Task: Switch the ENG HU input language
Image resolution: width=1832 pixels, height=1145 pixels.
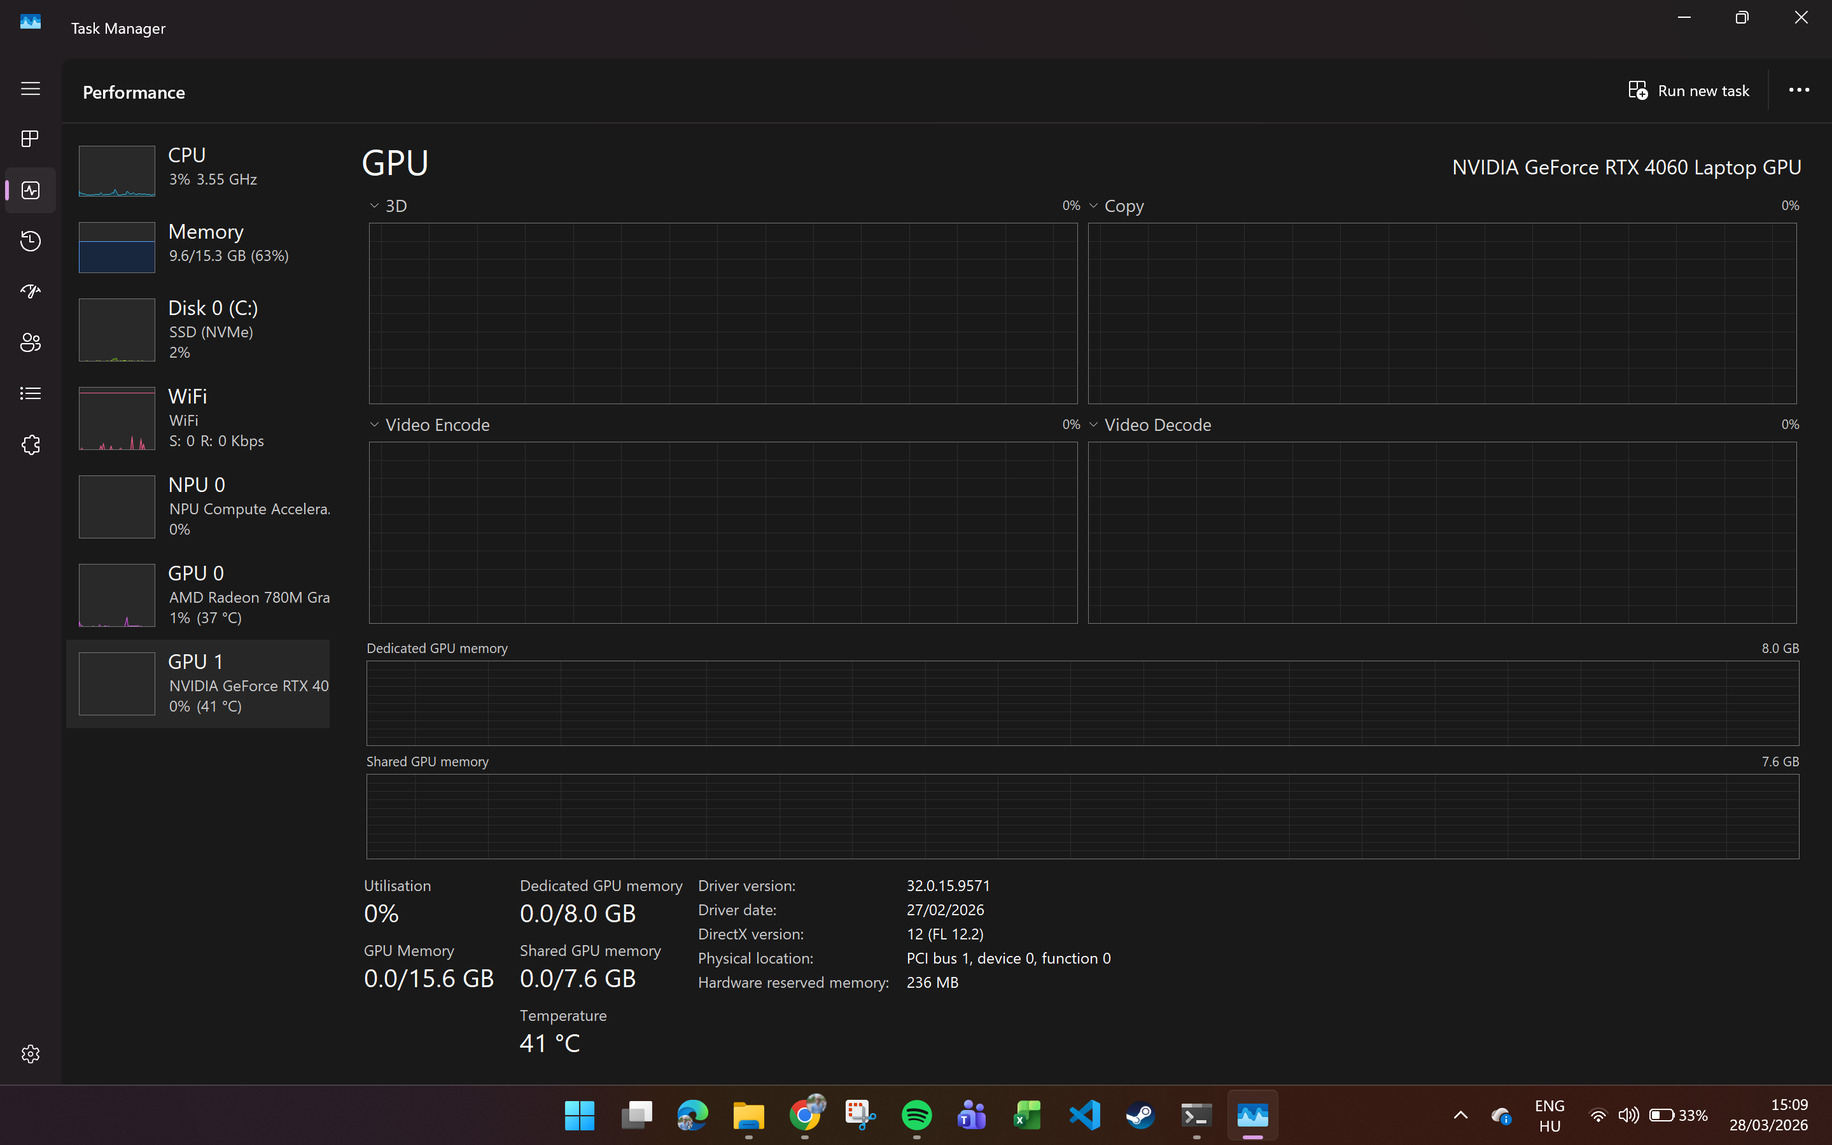Action: [x=1550, y=1116]
